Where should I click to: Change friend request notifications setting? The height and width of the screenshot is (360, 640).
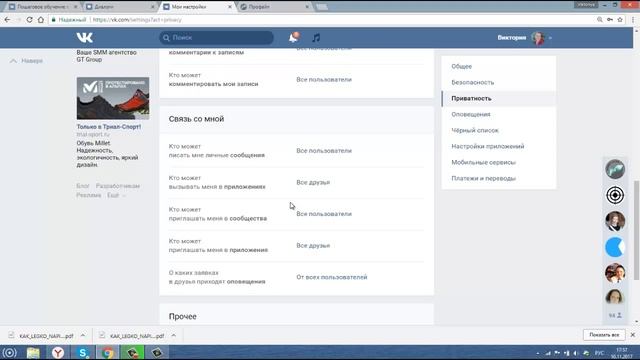point(331,277)
